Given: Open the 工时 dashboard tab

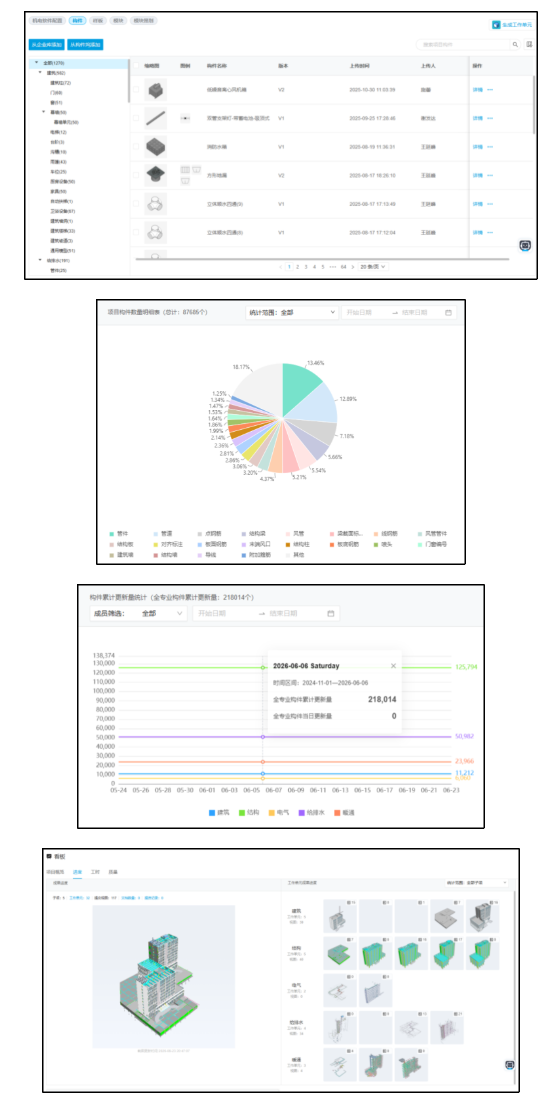Looking at the screenshot, I should (x=95, y=872).
